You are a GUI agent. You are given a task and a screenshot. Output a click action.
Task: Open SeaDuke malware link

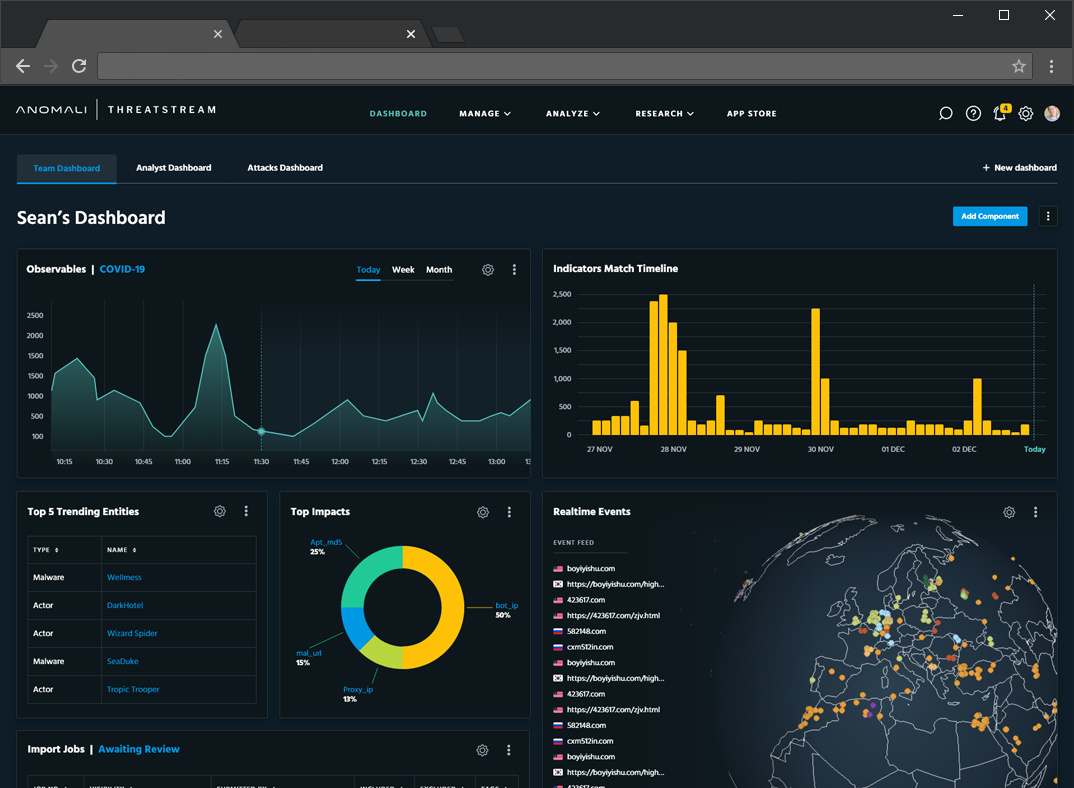click(x=123, y=662)
